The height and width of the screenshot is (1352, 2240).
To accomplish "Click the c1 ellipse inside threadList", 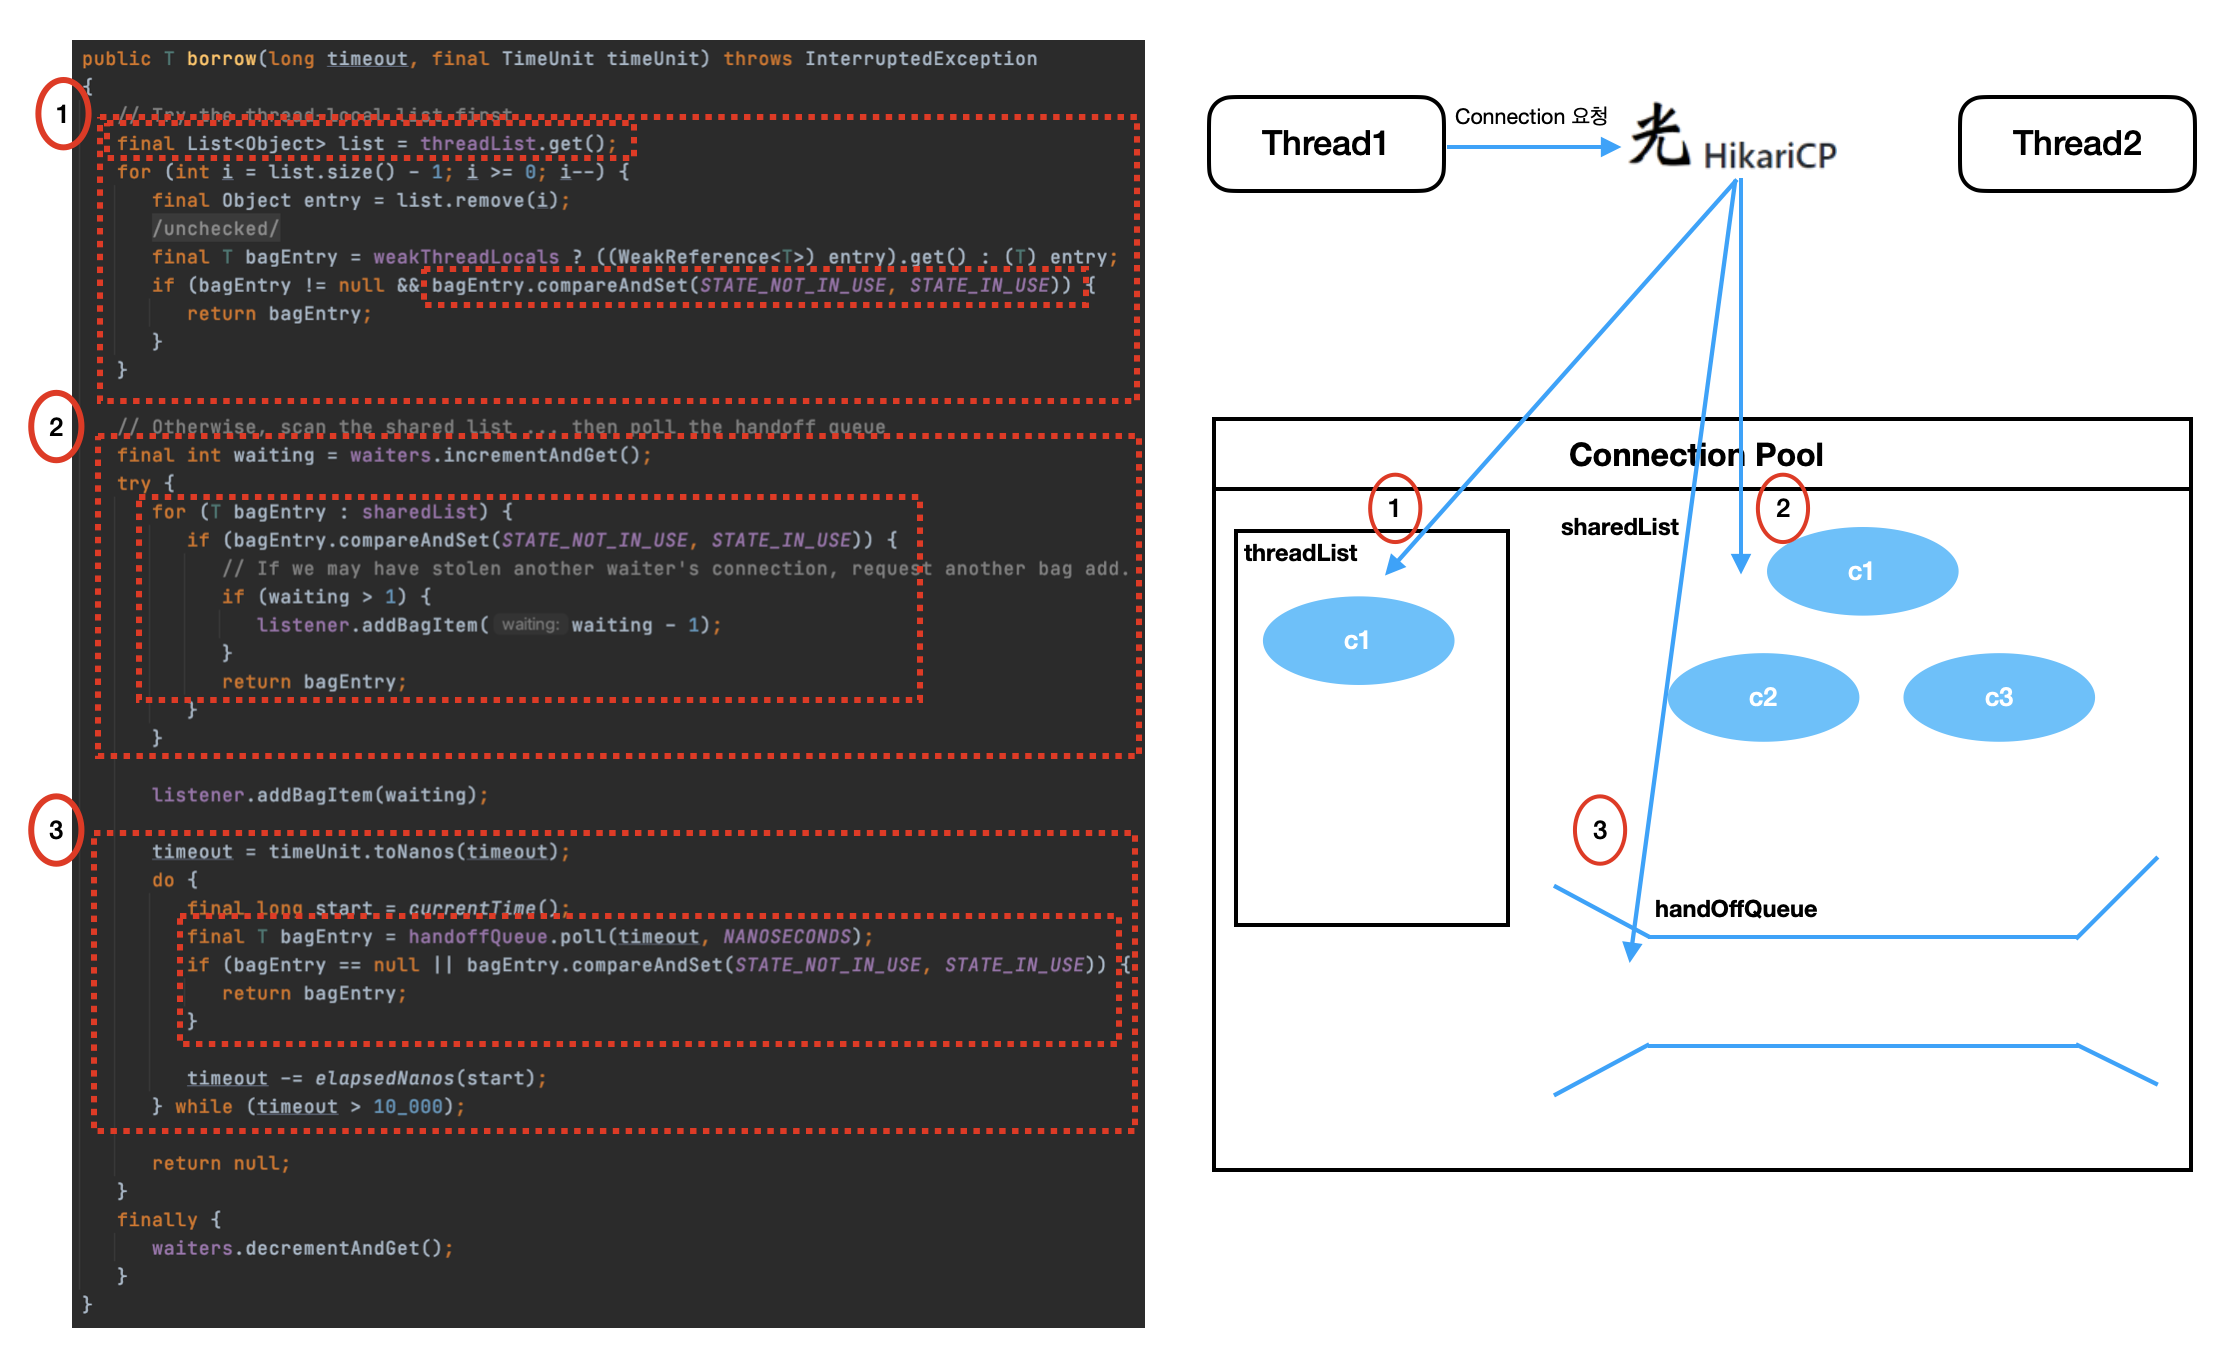I will [1357, 641].
